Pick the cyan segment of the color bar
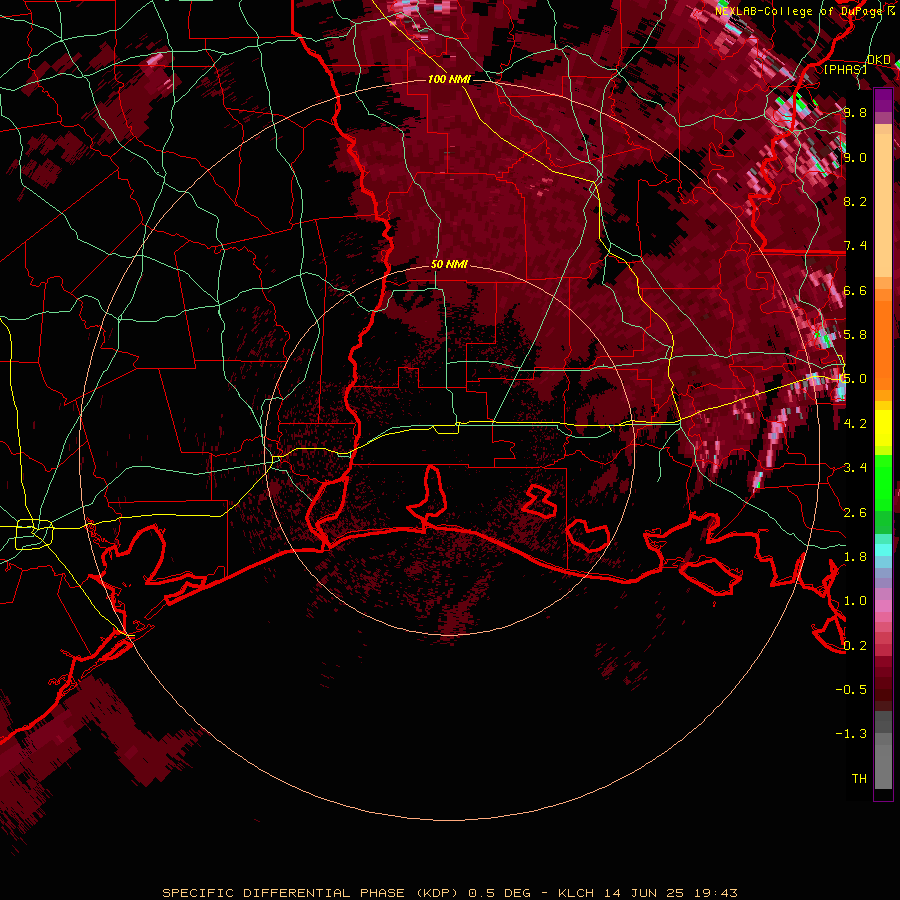Image resolution: width=900 pixels, height=900 pixels. (x=883, y=549)
